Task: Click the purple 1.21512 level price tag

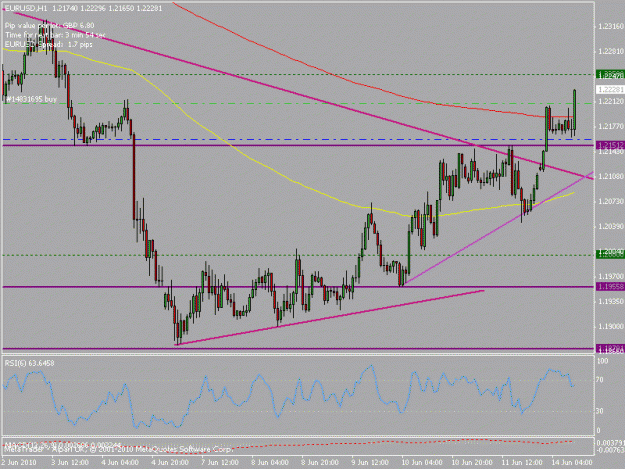Action: point(610,145)
